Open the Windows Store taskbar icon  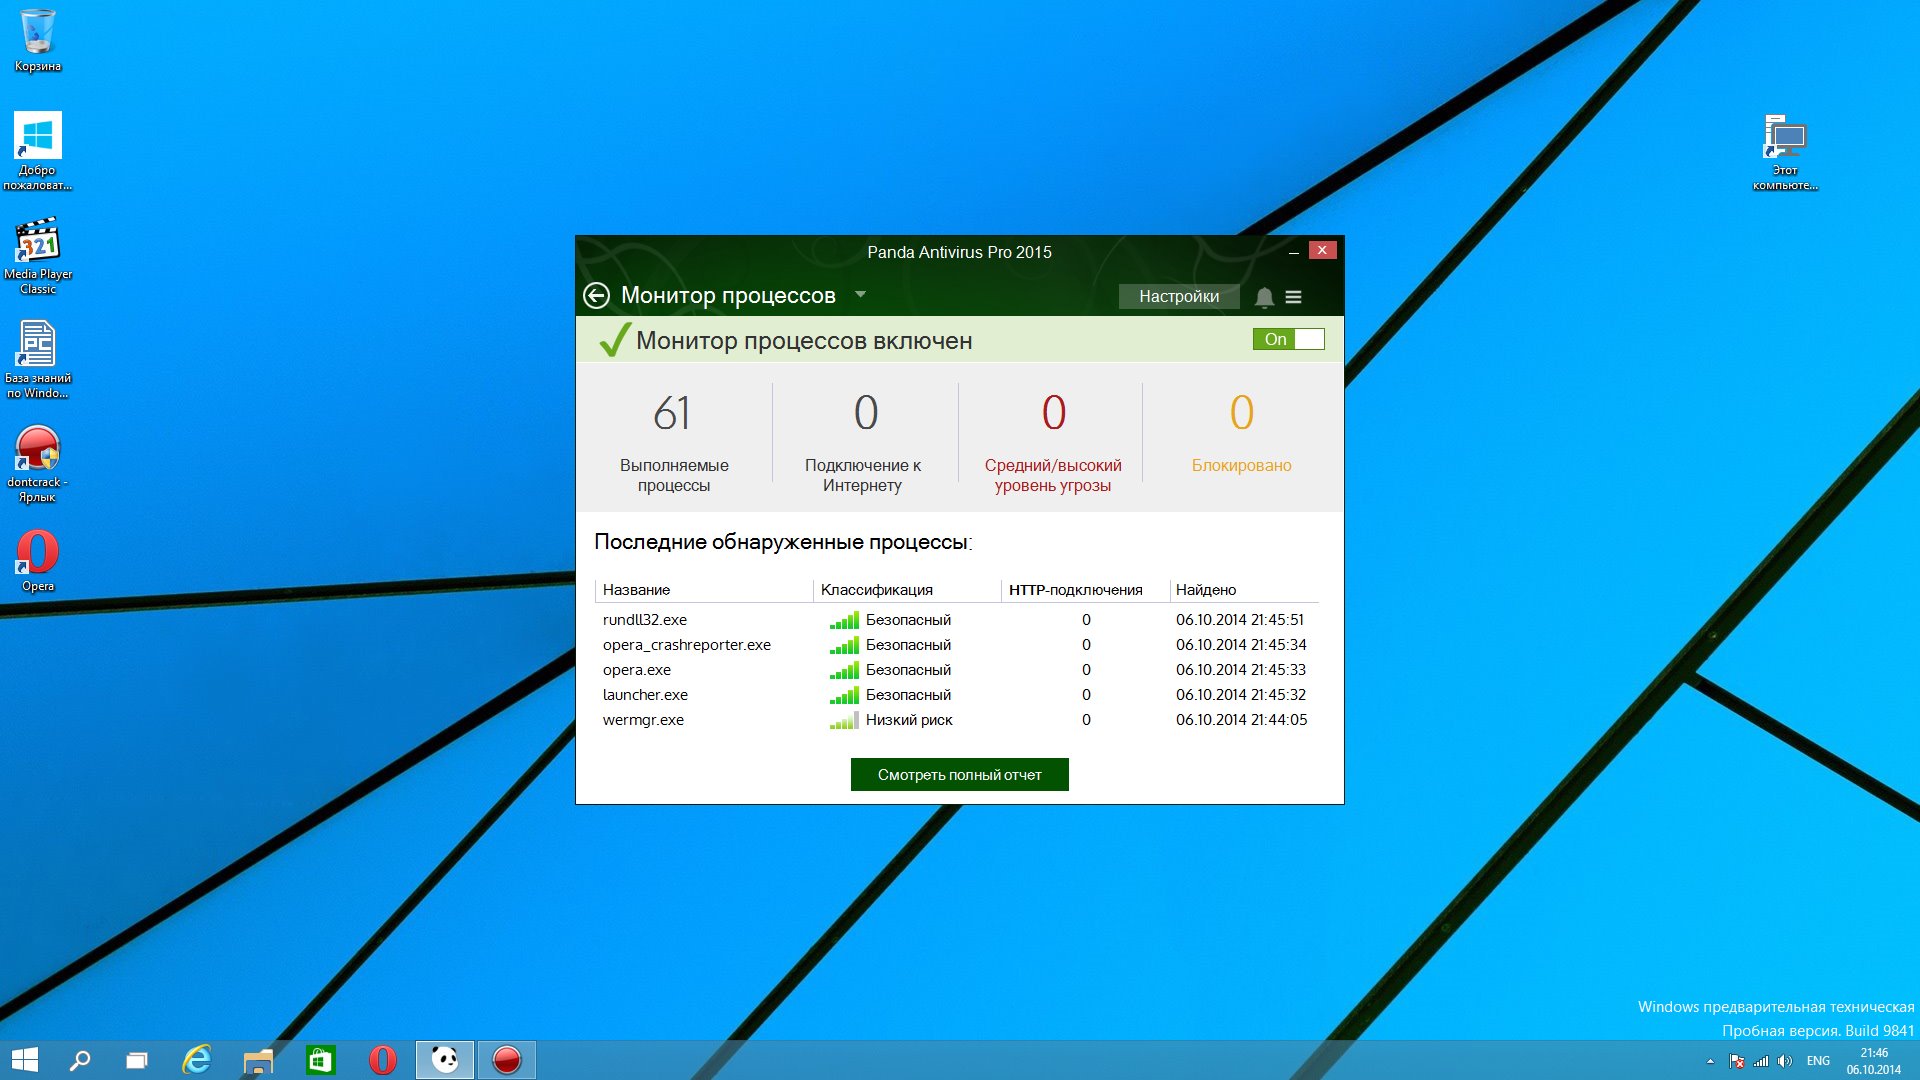pyautogui.click(x=320, y=1060)
